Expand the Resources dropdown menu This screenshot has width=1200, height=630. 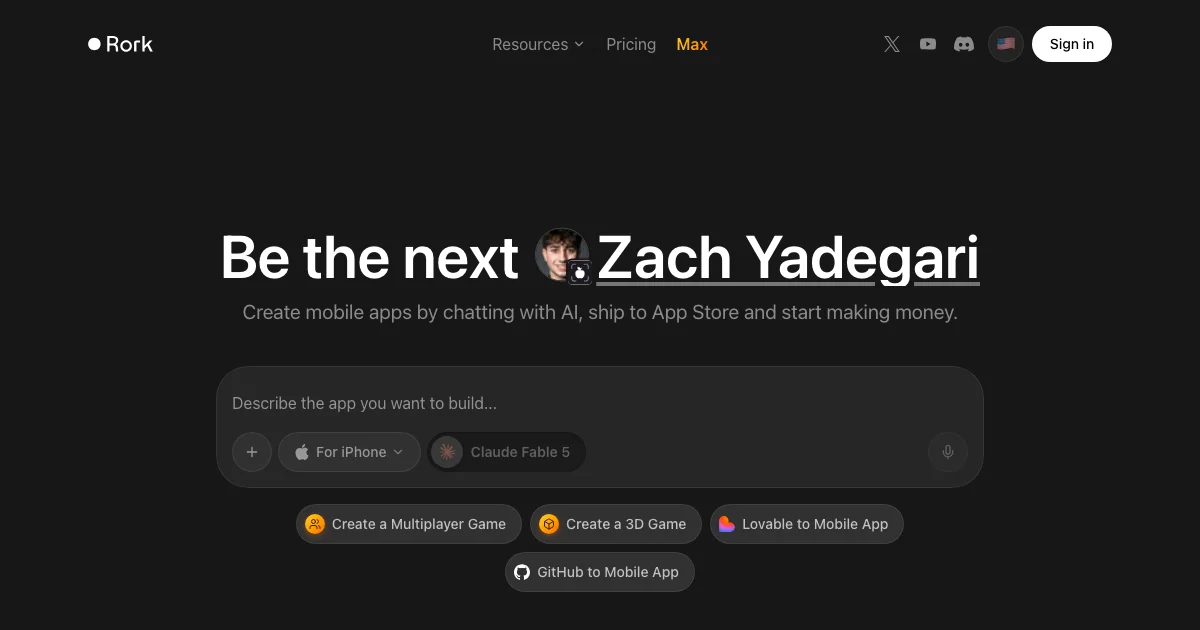[538, 44]
